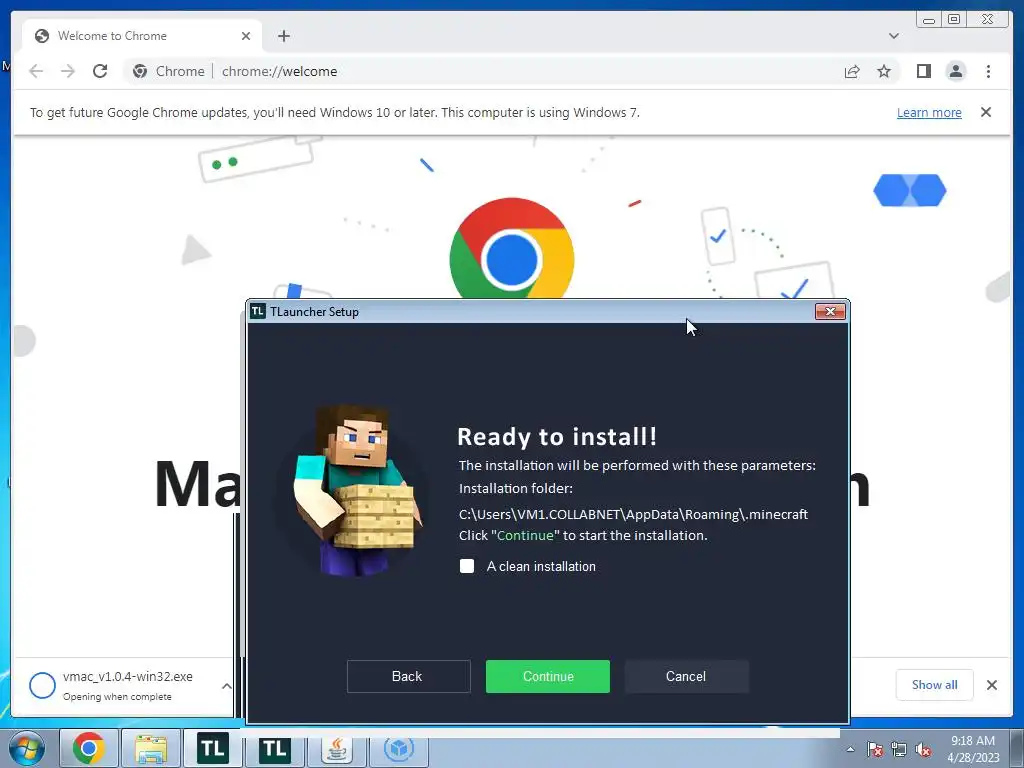Click the blue cube taskbar icon

[399, 748]
